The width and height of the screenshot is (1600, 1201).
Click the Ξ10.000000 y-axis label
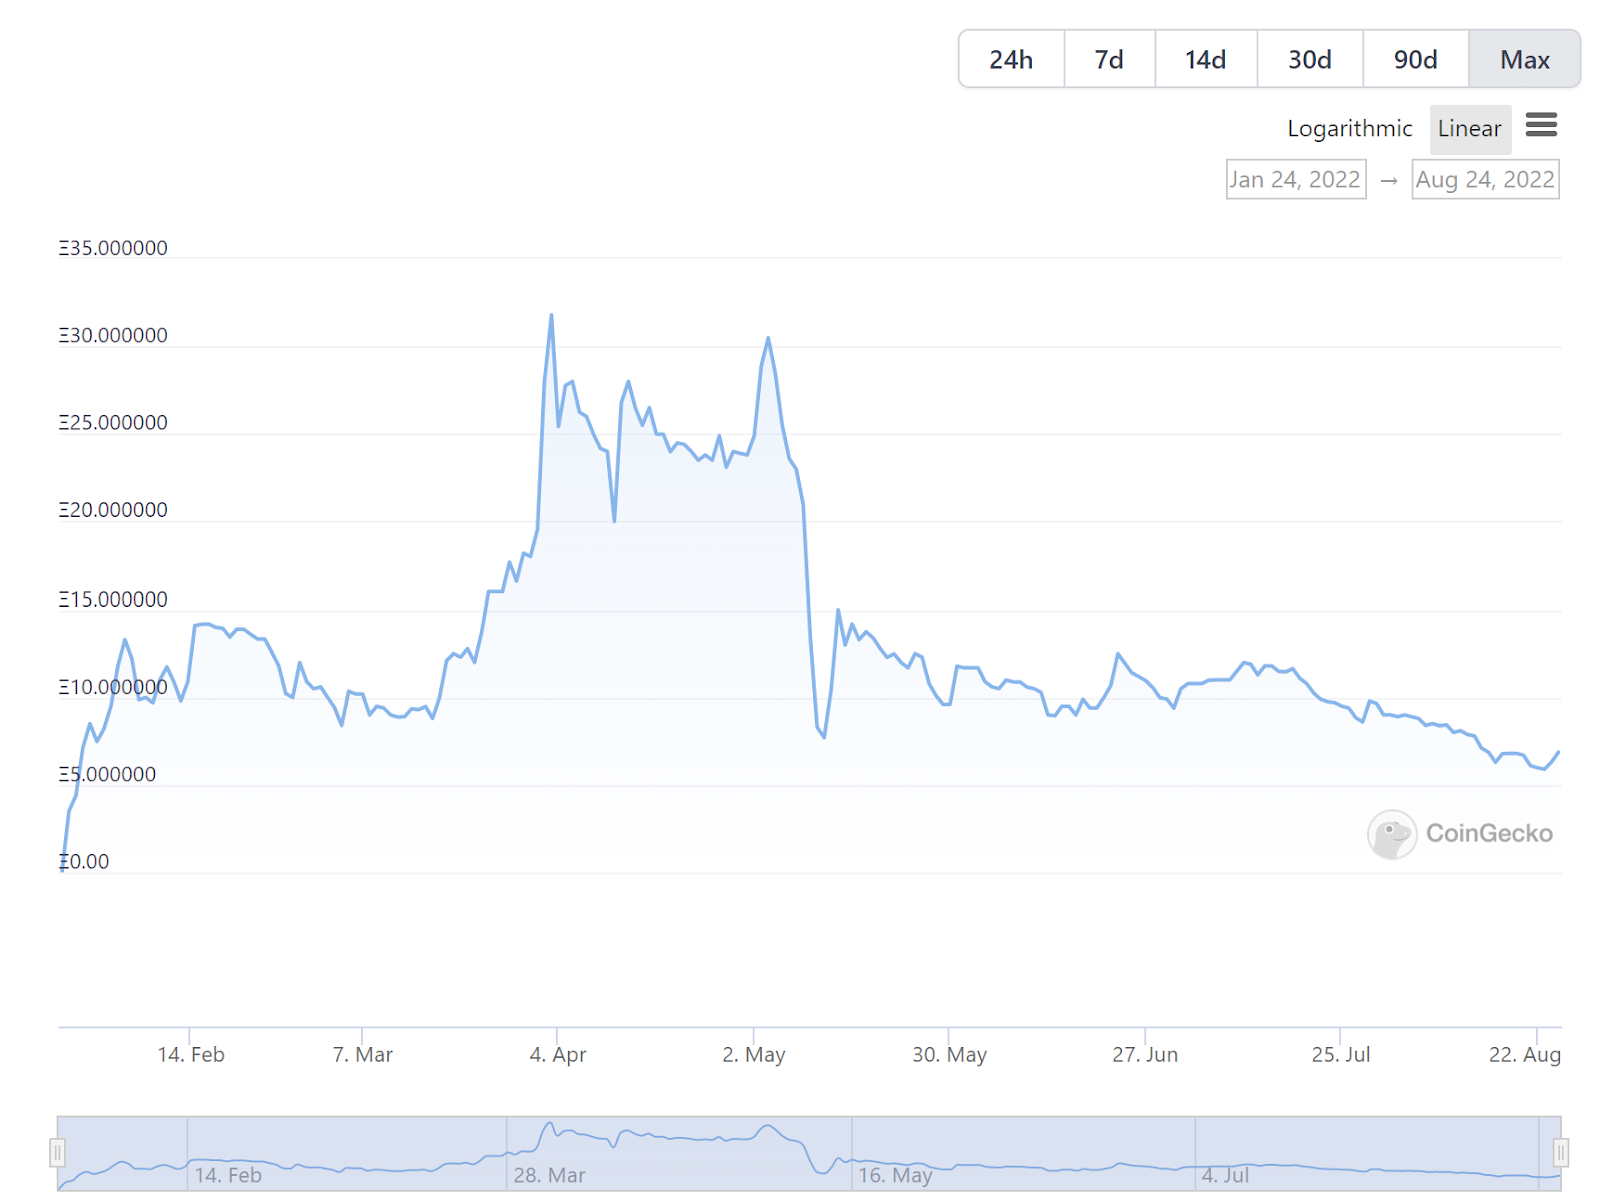[x=113, y=687]
